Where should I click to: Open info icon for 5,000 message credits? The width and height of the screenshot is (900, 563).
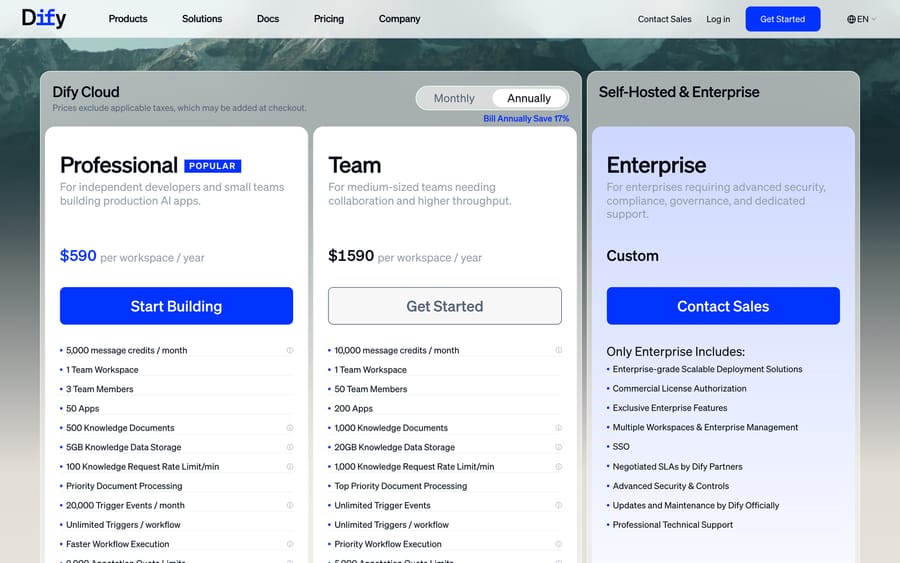290,350
